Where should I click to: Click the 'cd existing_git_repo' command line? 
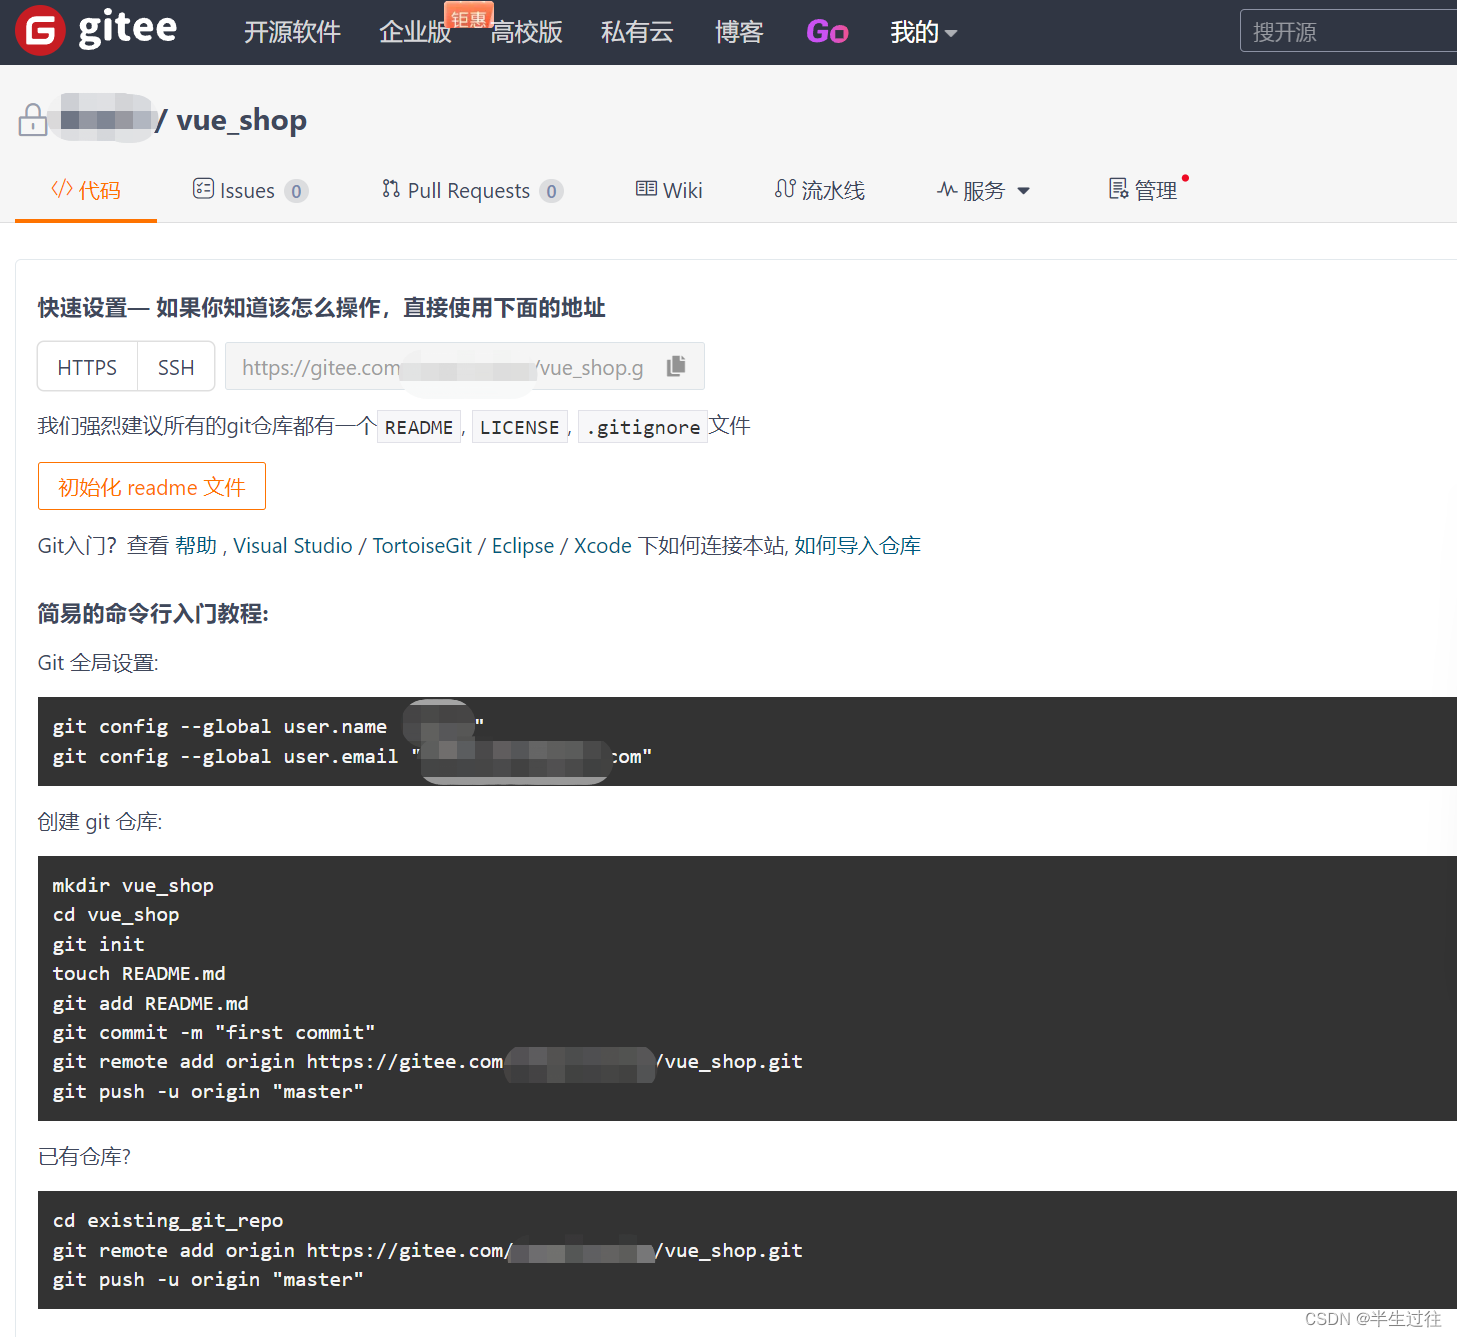(x=168, y=1220)
